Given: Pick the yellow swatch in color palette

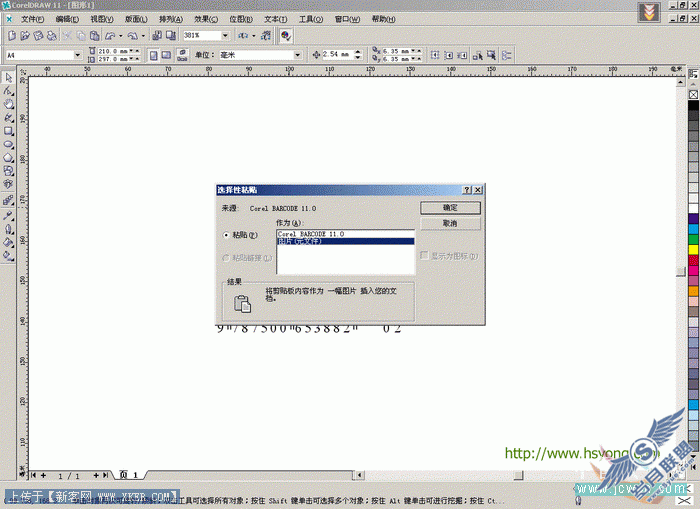Looking at the screenshot, I should point(693,250).
